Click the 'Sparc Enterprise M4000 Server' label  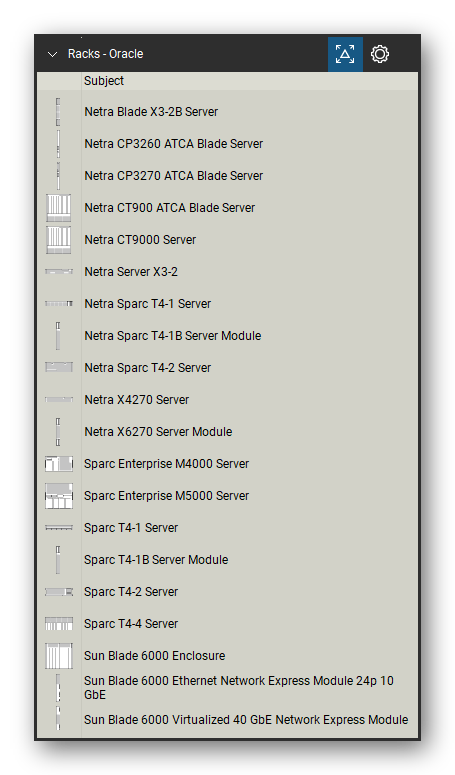click(166, 464)
